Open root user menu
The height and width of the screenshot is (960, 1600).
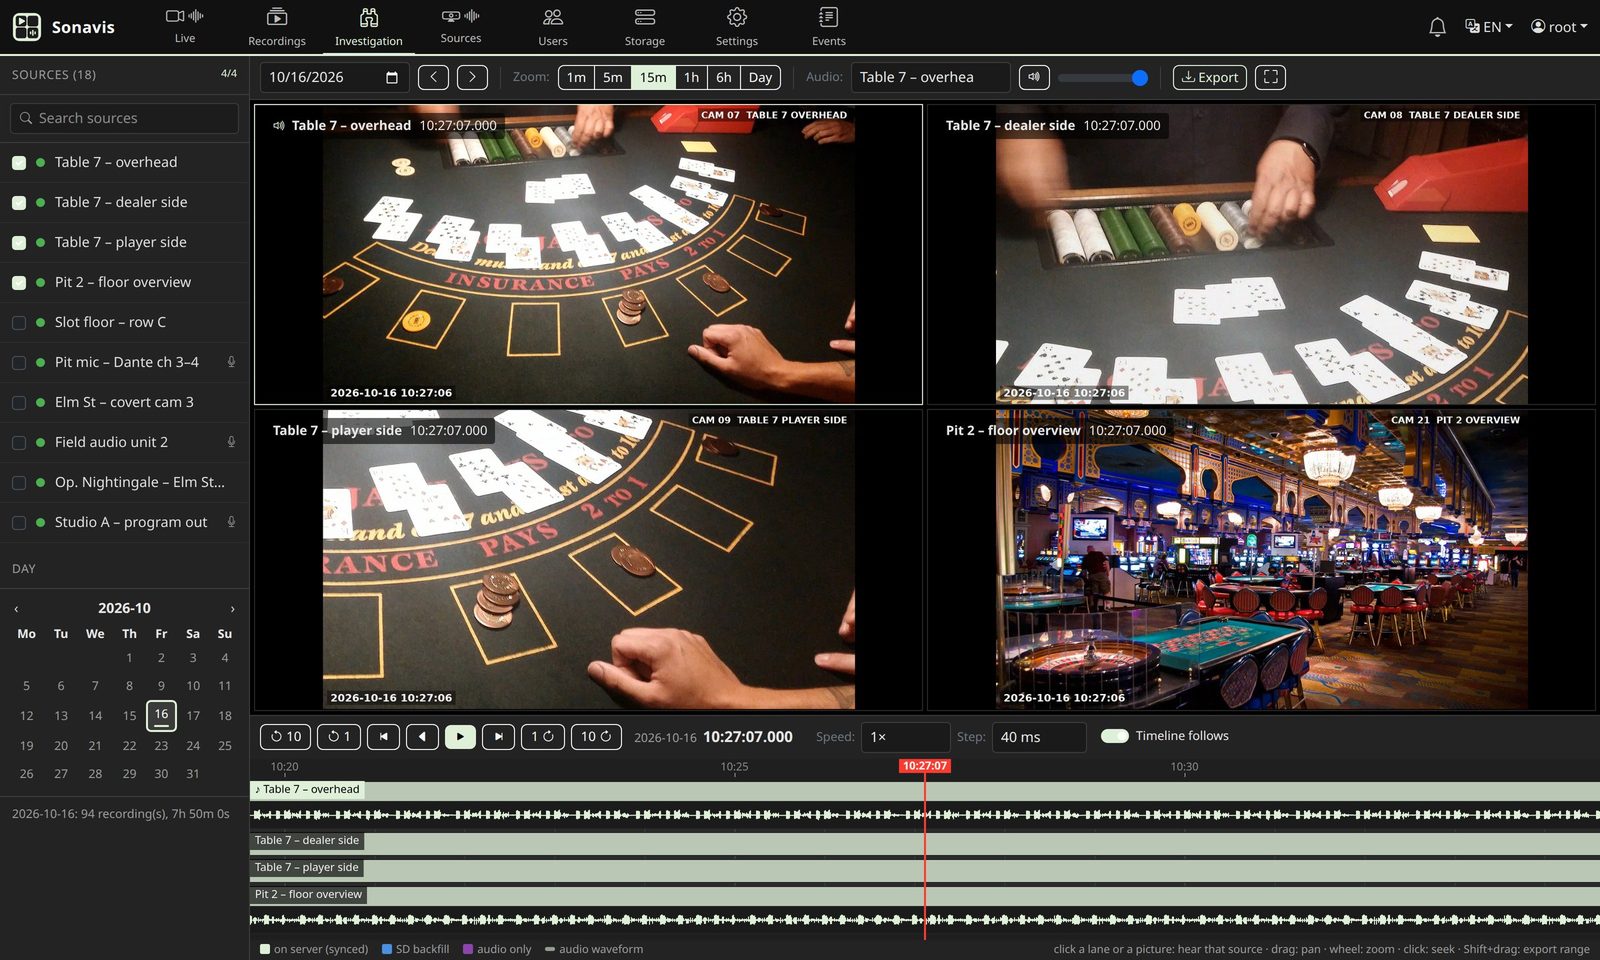coord(1559,27)
